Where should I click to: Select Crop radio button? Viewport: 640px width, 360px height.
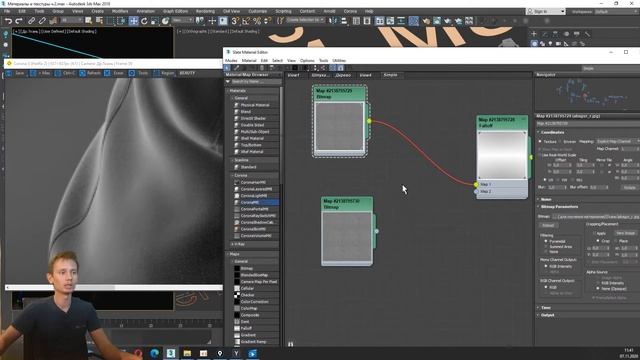pos(598,241)
